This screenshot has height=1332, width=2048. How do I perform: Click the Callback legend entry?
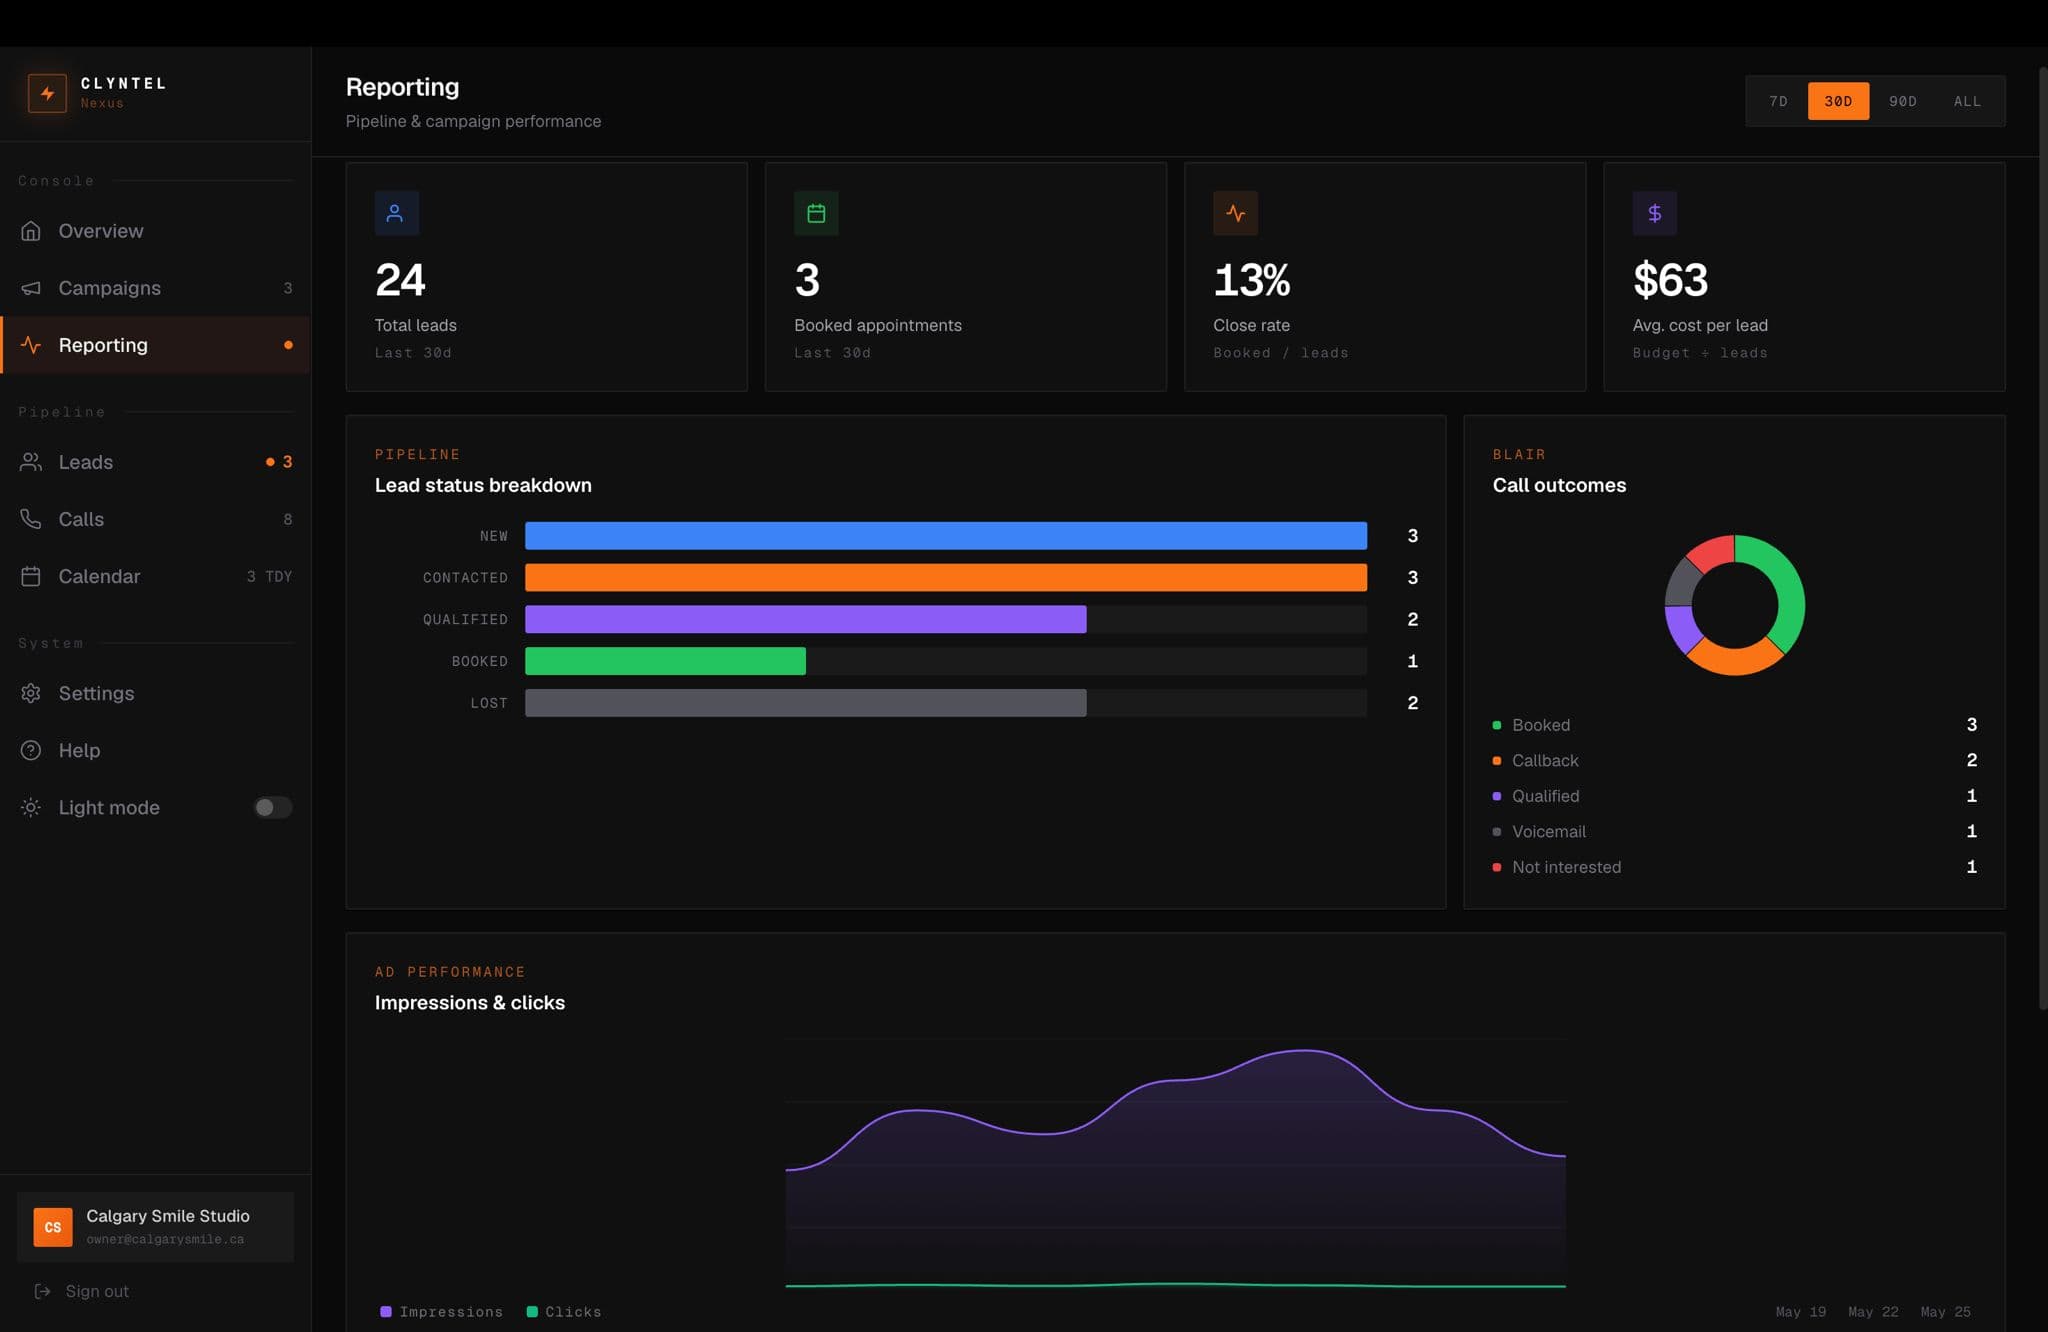[1734, 760]
